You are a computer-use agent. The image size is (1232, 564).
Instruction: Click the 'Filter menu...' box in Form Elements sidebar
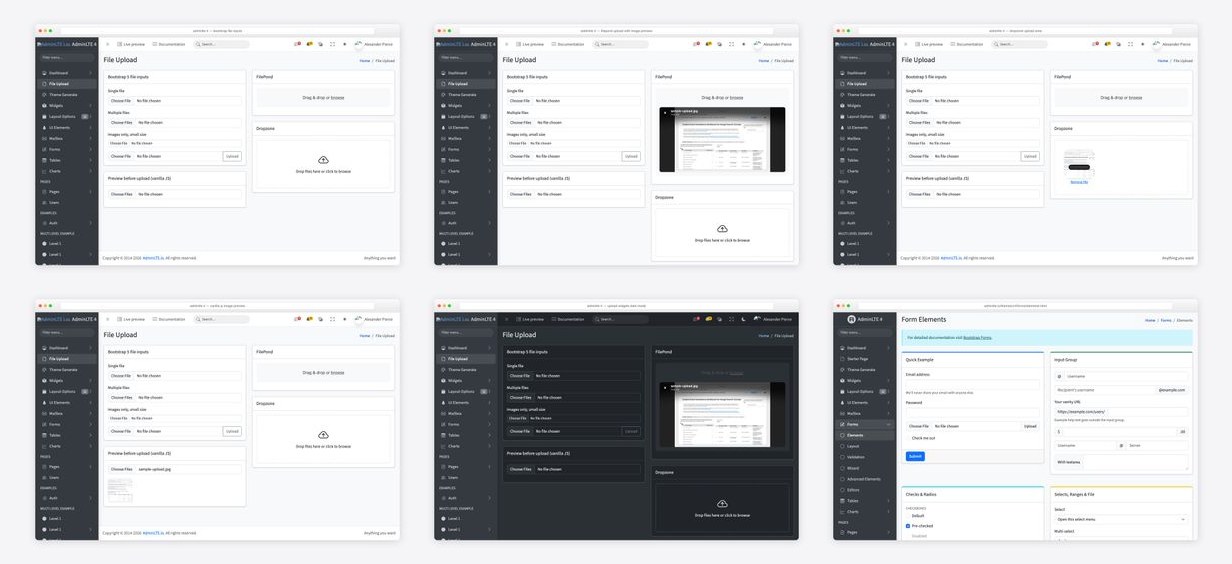point(865,332)
